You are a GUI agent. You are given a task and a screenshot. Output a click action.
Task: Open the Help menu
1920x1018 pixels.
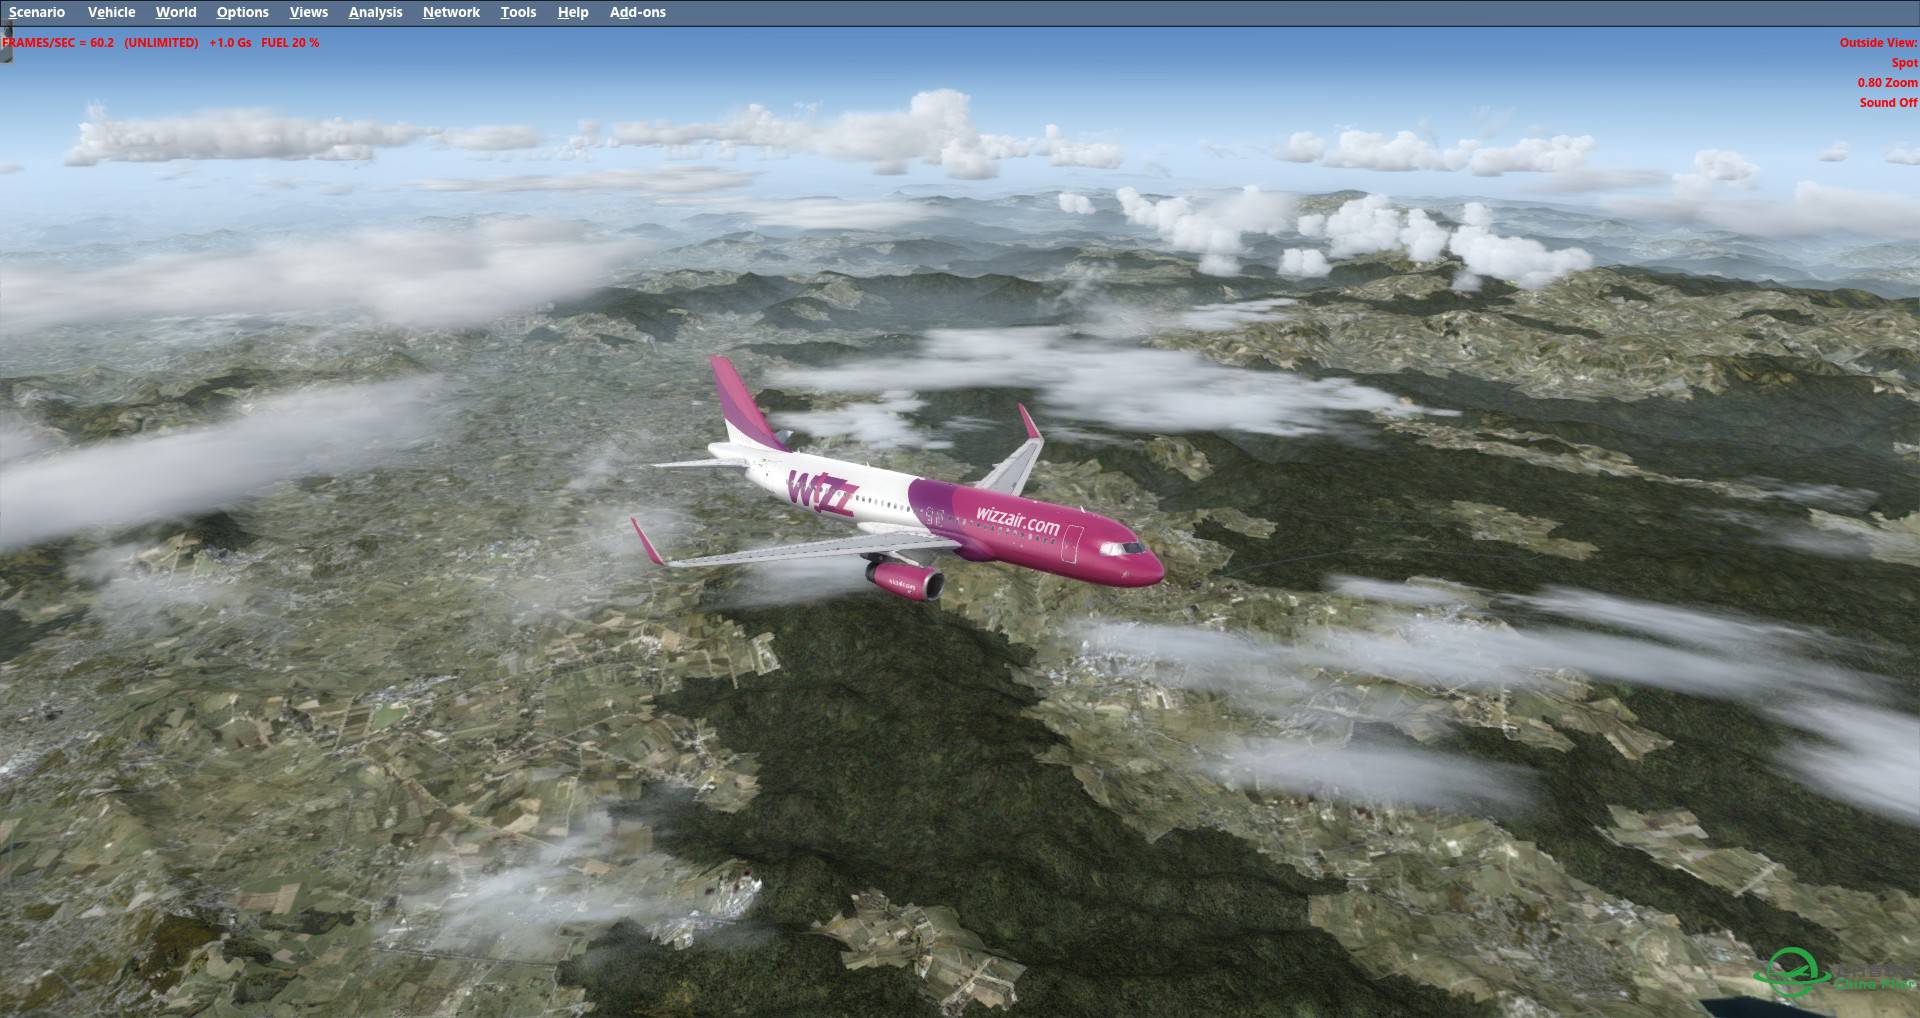(x=573, y=12)
